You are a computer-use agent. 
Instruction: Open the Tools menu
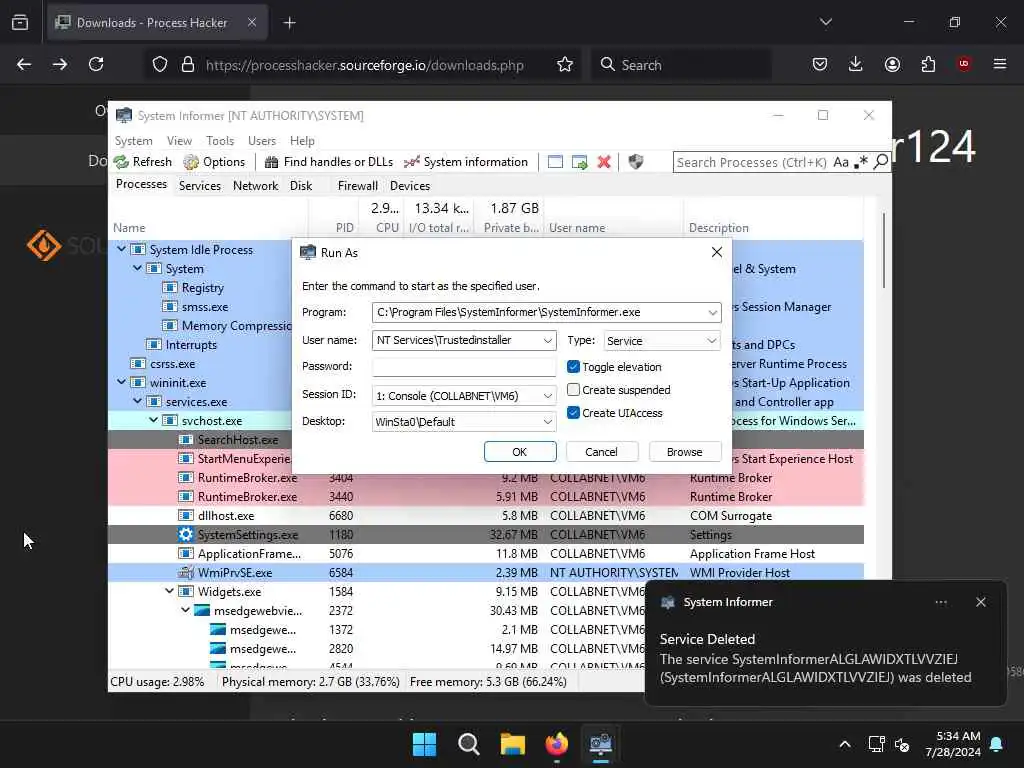point(220,140)
